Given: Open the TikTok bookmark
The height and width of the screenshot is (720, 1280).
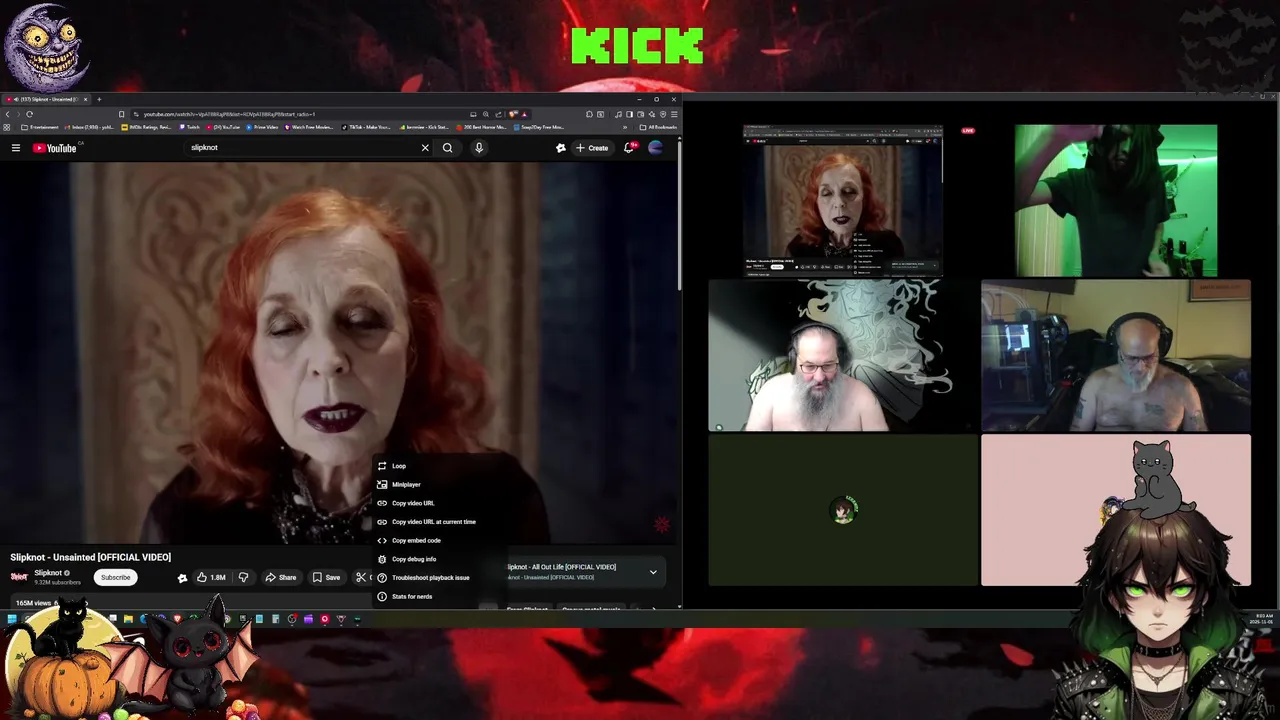Looking at the screenshot, I should (366, 127).
